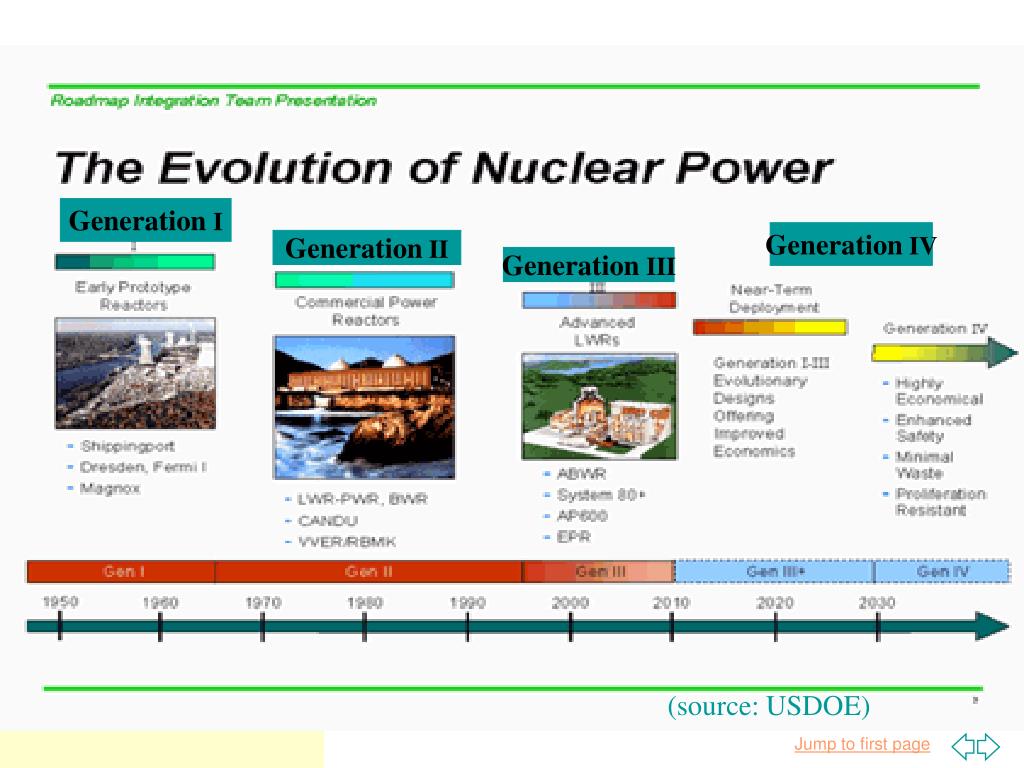Click 'Early Prototype Reactors' caption
The width and height of the screenshot is (1024, 768).
pos(133,296)
